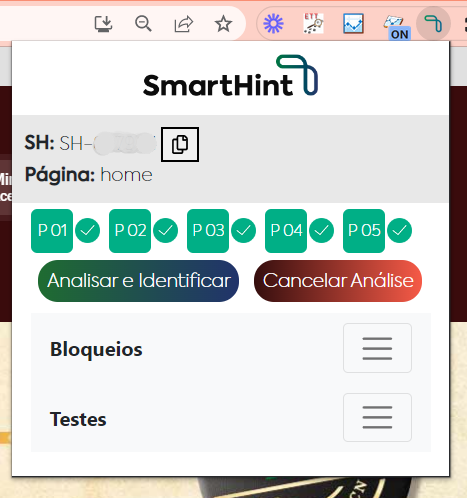The height and width of the screenshot is (498, 467).
Task: Click the install app download icon
Action: coord(103,24)
